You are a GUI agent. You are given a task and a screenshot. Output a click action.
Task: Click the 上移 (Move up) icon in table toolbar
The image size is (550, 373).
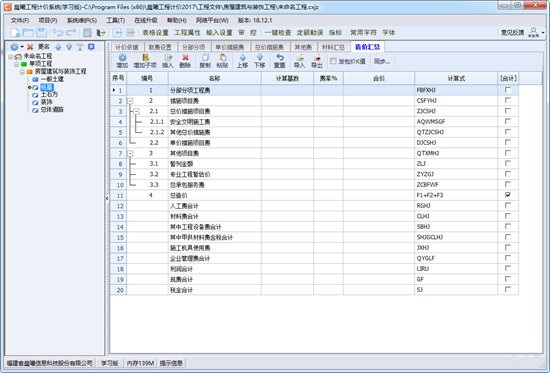coord(242,58)
